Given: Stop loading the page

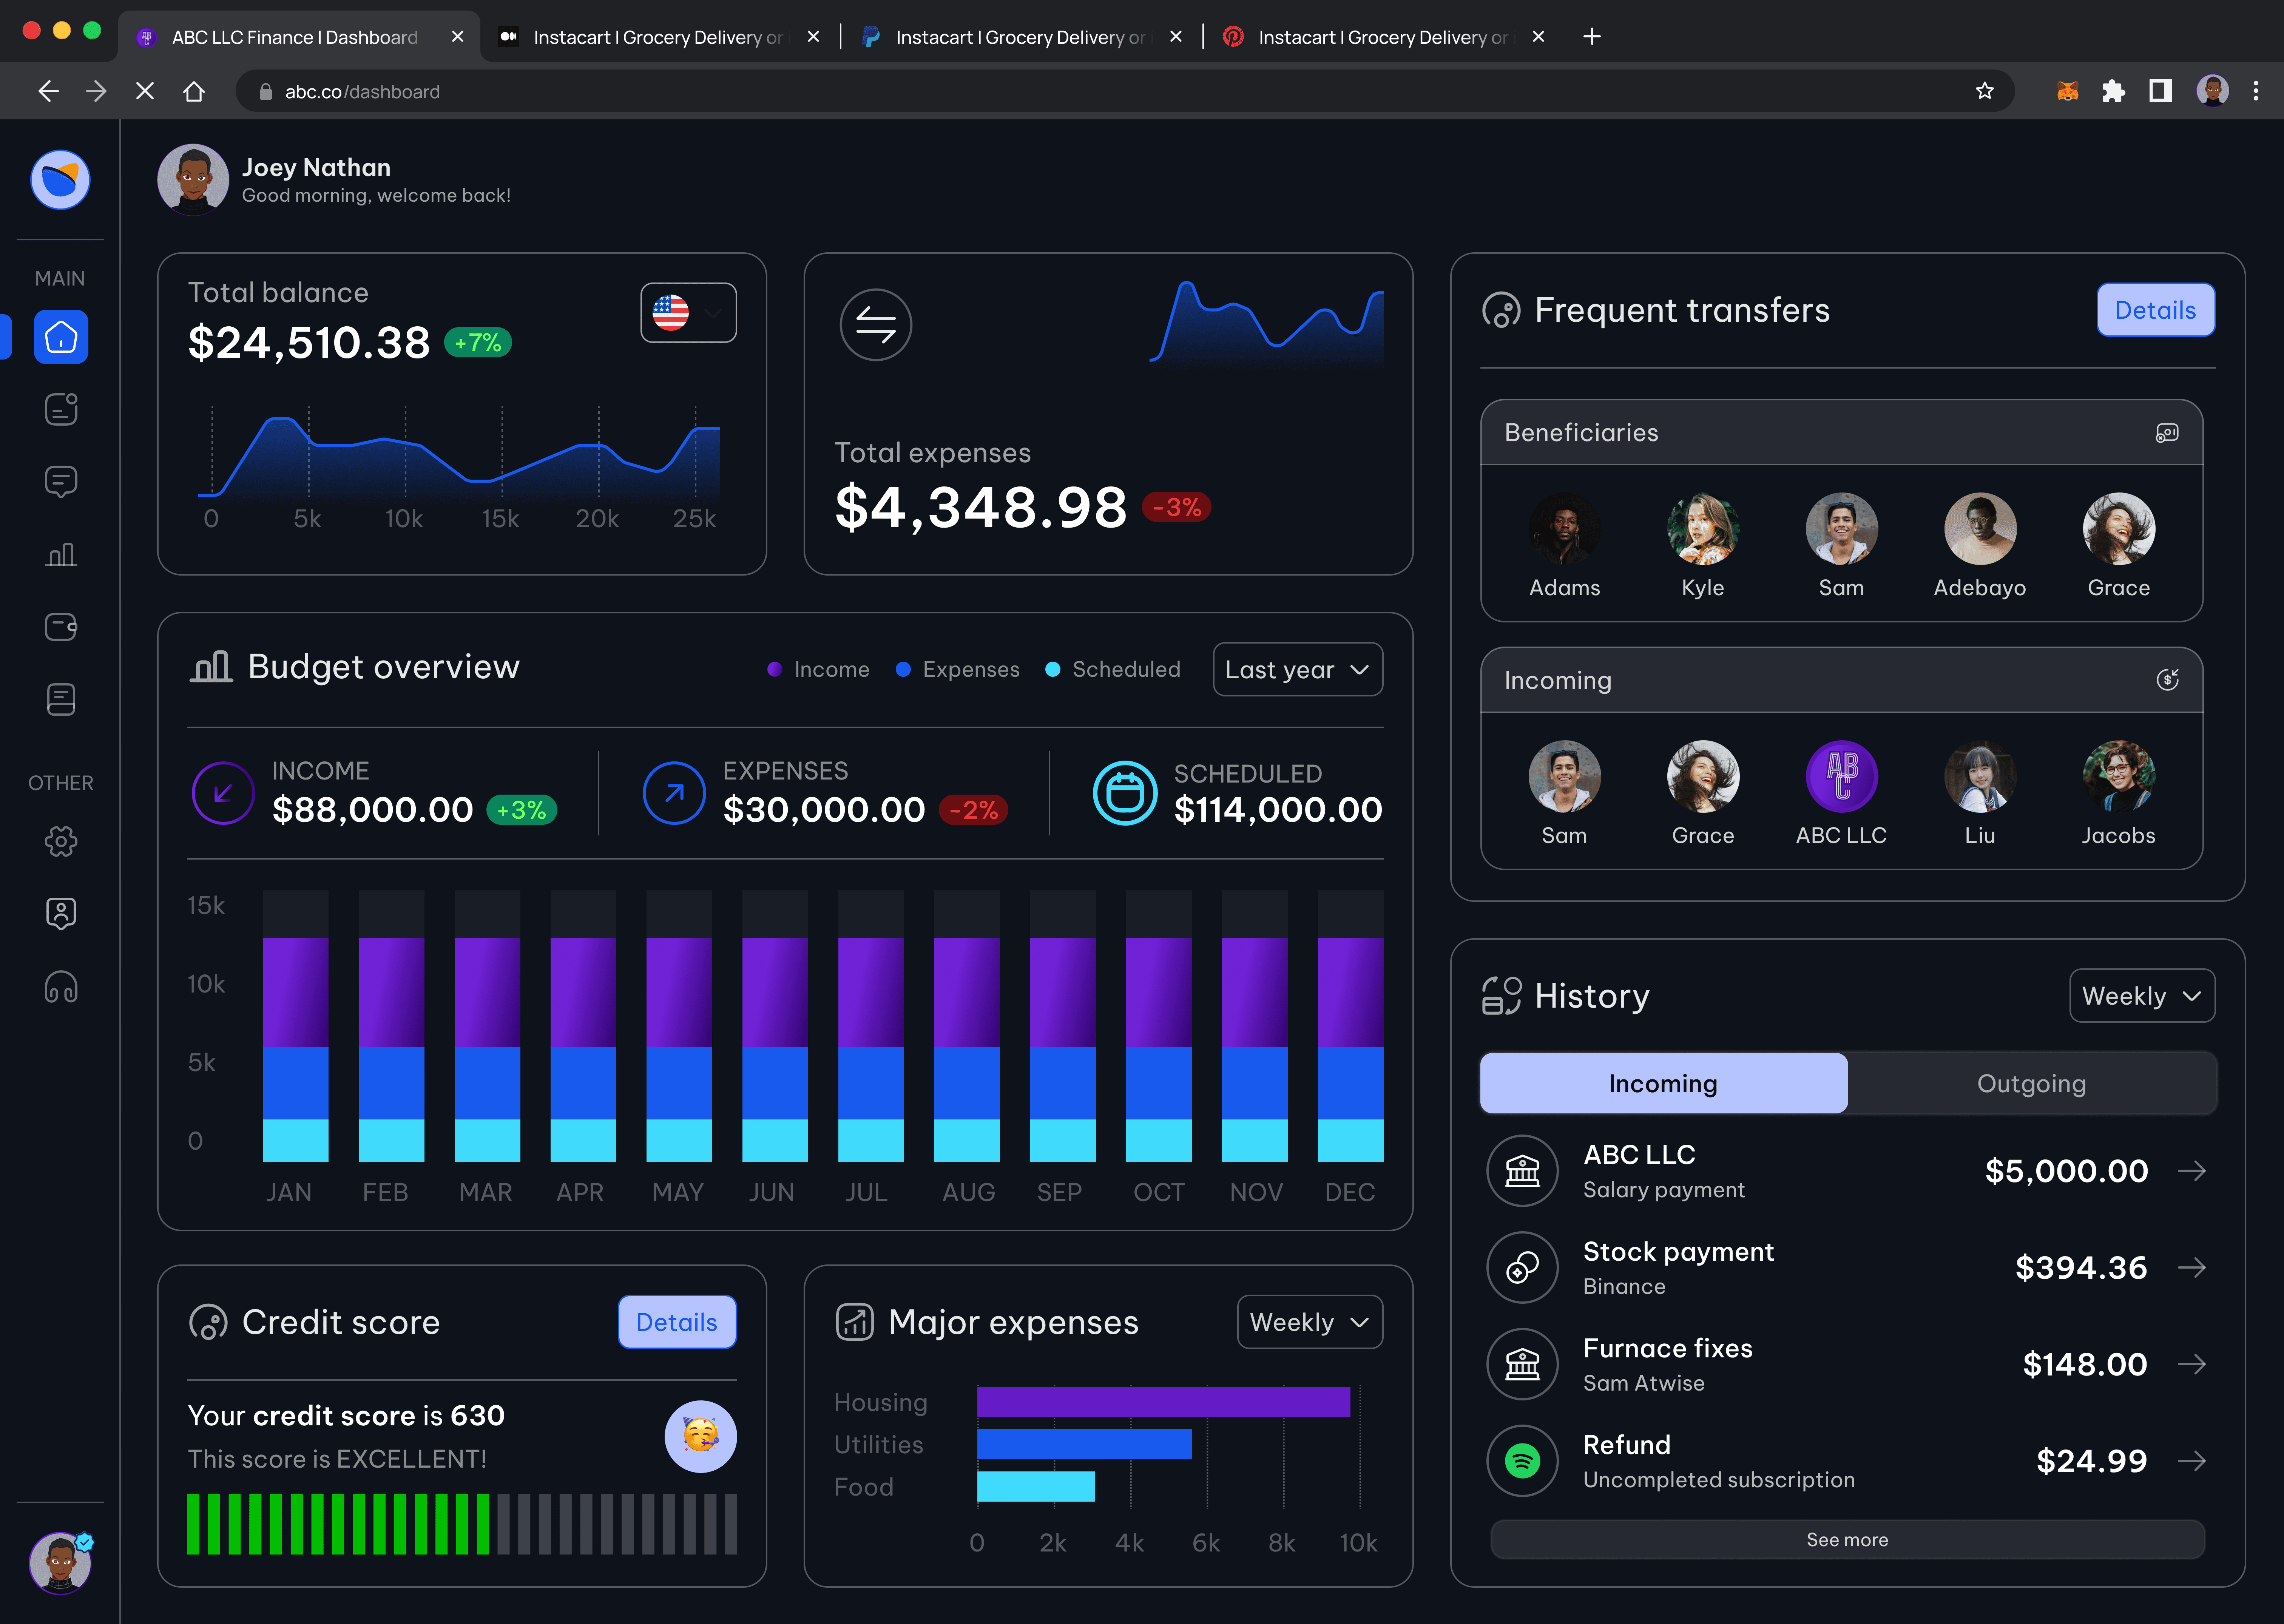Looking at the screenshot, I should point(145,91).
